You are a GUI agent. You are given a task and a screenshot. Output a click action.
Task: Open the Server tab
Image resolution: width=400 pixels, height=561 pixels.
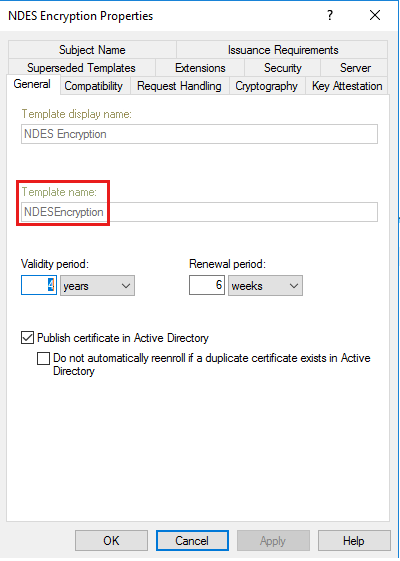pos(355,68)
